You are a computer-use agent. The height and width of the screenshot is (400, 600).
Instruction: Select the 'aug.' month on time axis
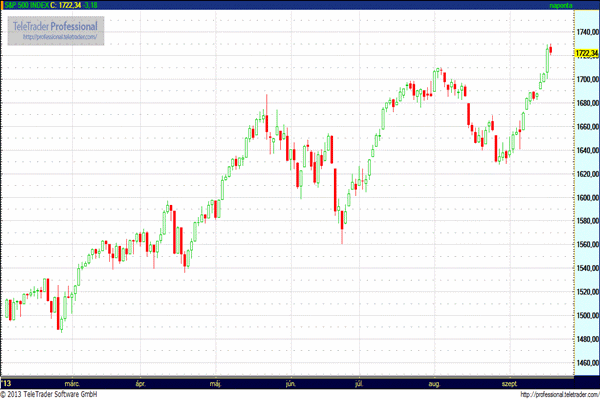tap(433, 383)
